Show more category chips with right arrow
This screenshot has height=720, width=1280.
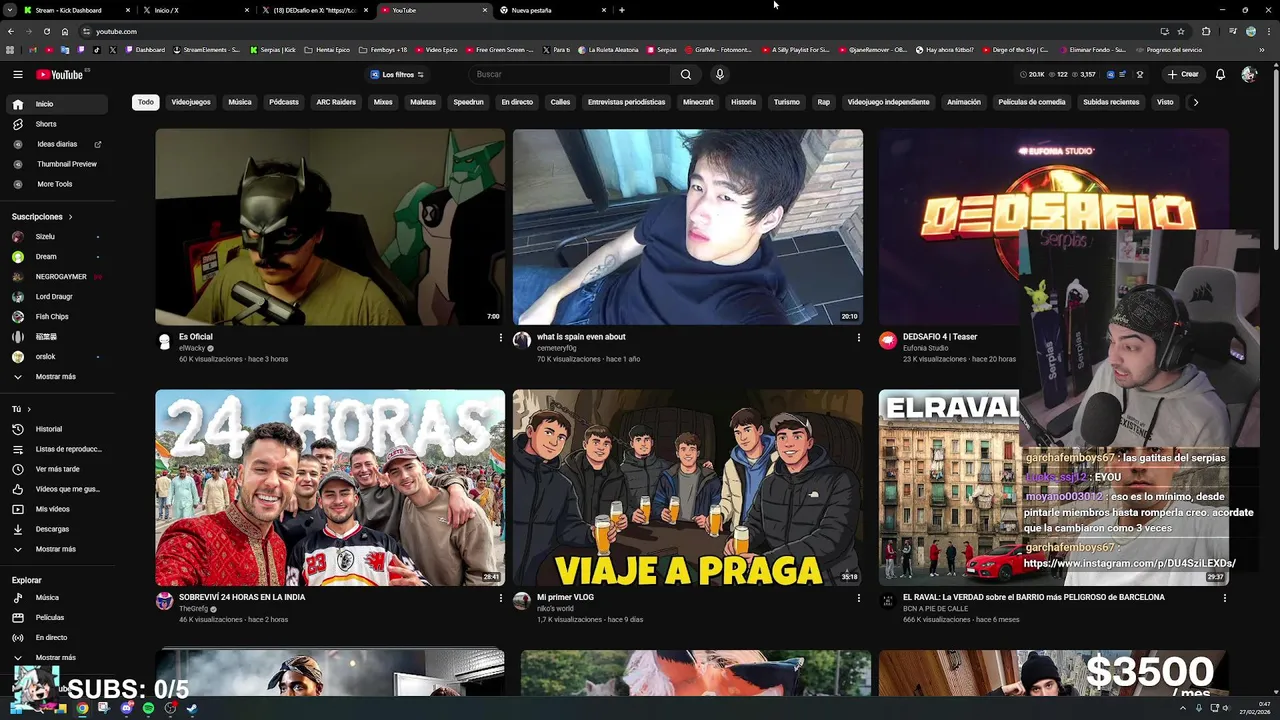[1195, 102]
